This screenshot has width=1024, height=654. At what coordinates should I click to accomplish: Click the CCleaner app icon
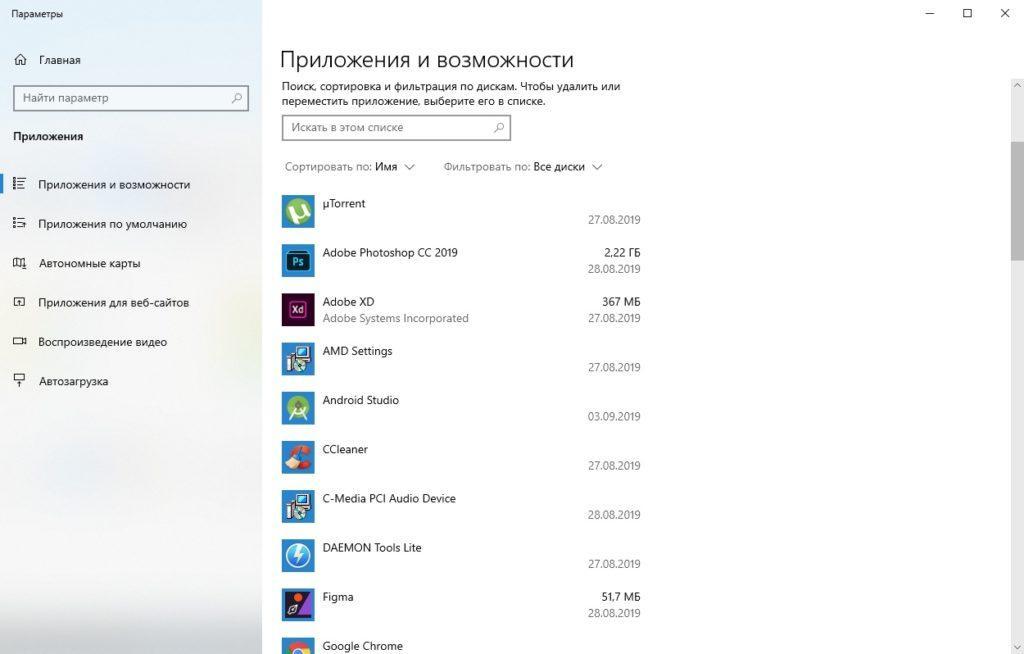[x=298, y=457]
